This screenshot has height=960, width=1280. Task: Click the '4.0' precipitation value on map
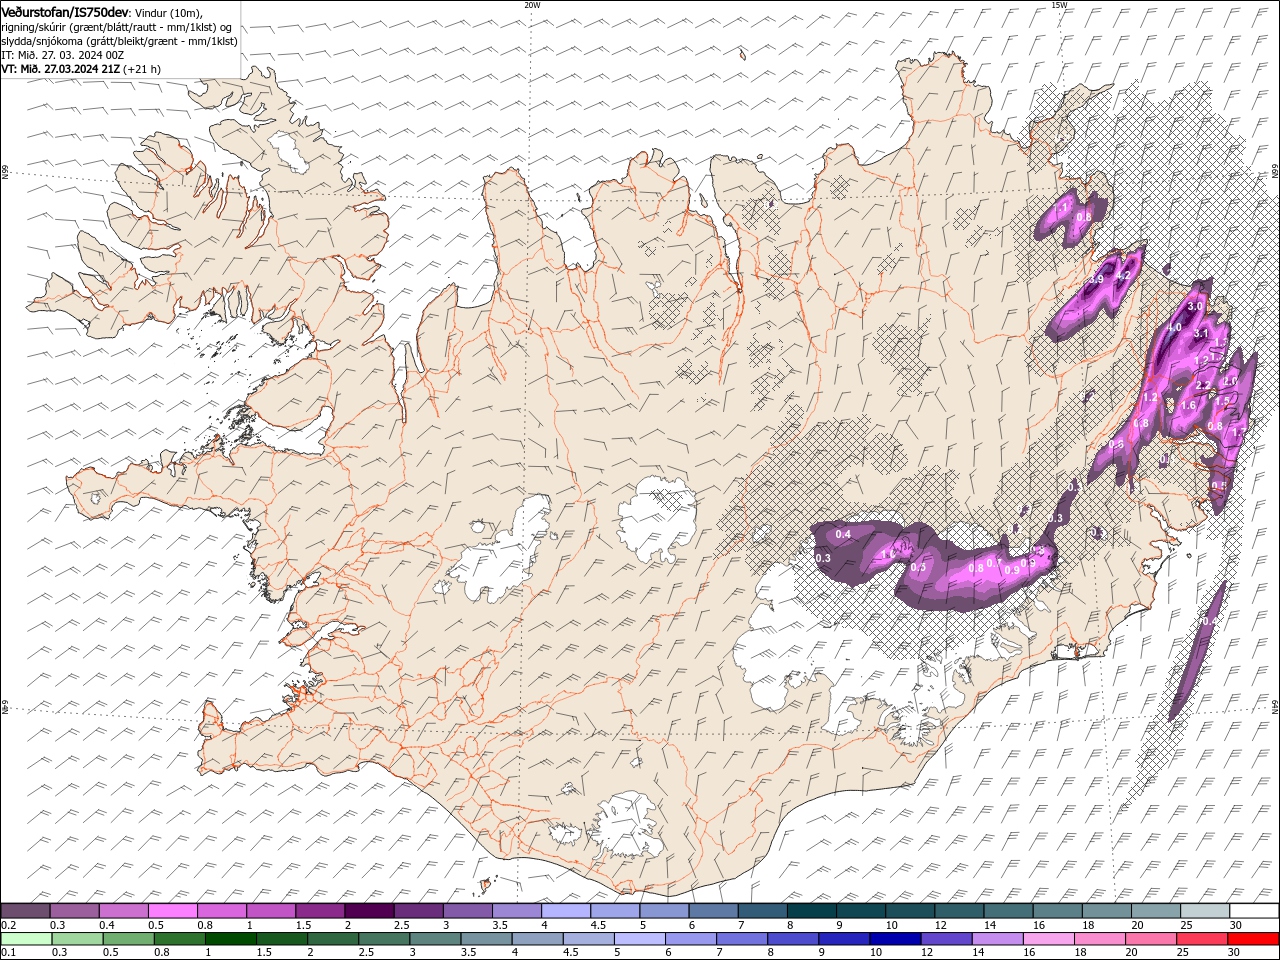pyautogui.click(x=1174, y=327)
